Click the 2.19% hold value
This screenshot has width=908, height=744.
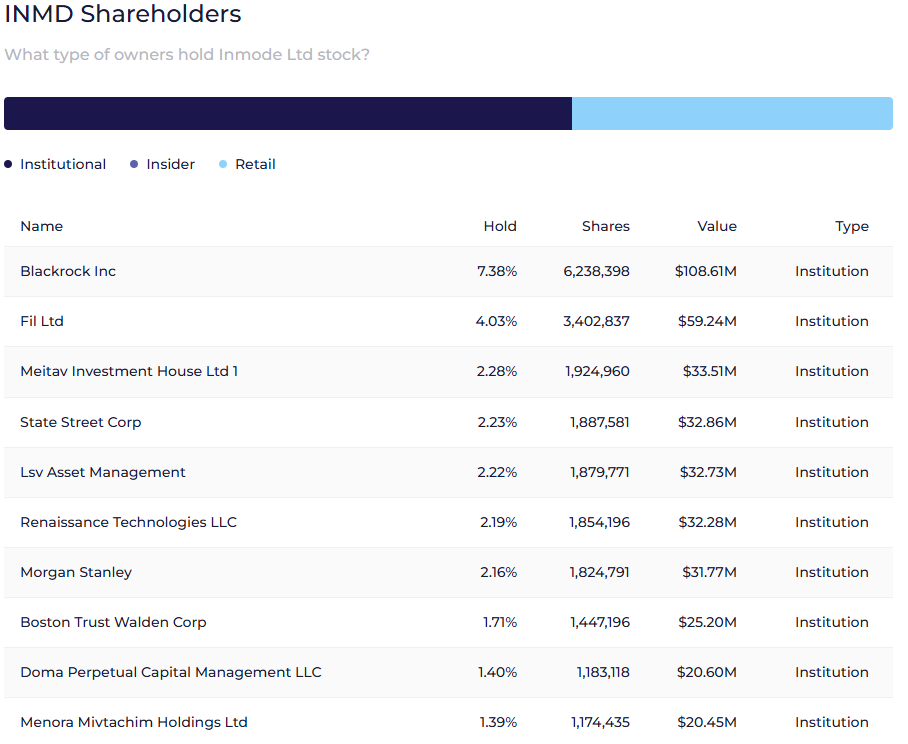coord(499,522)
